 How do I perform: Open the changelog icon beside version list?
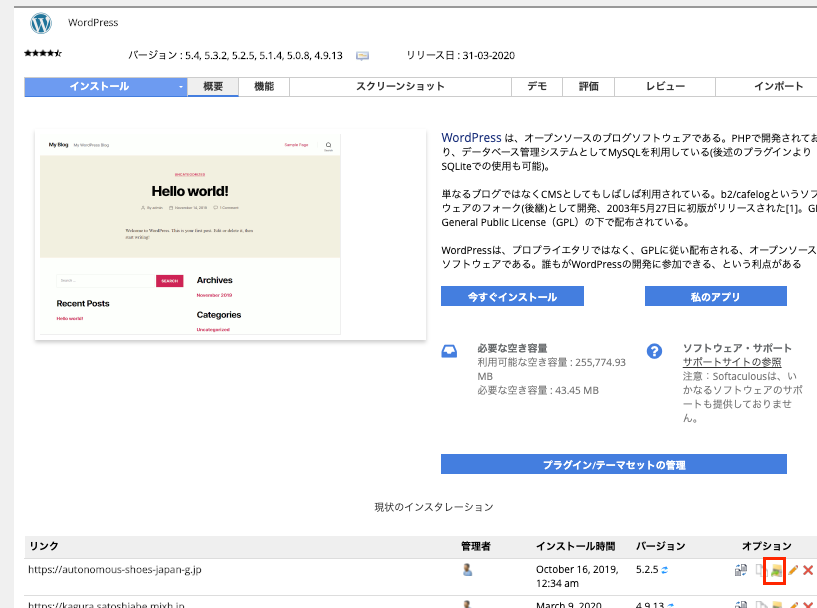pos(362,56)
